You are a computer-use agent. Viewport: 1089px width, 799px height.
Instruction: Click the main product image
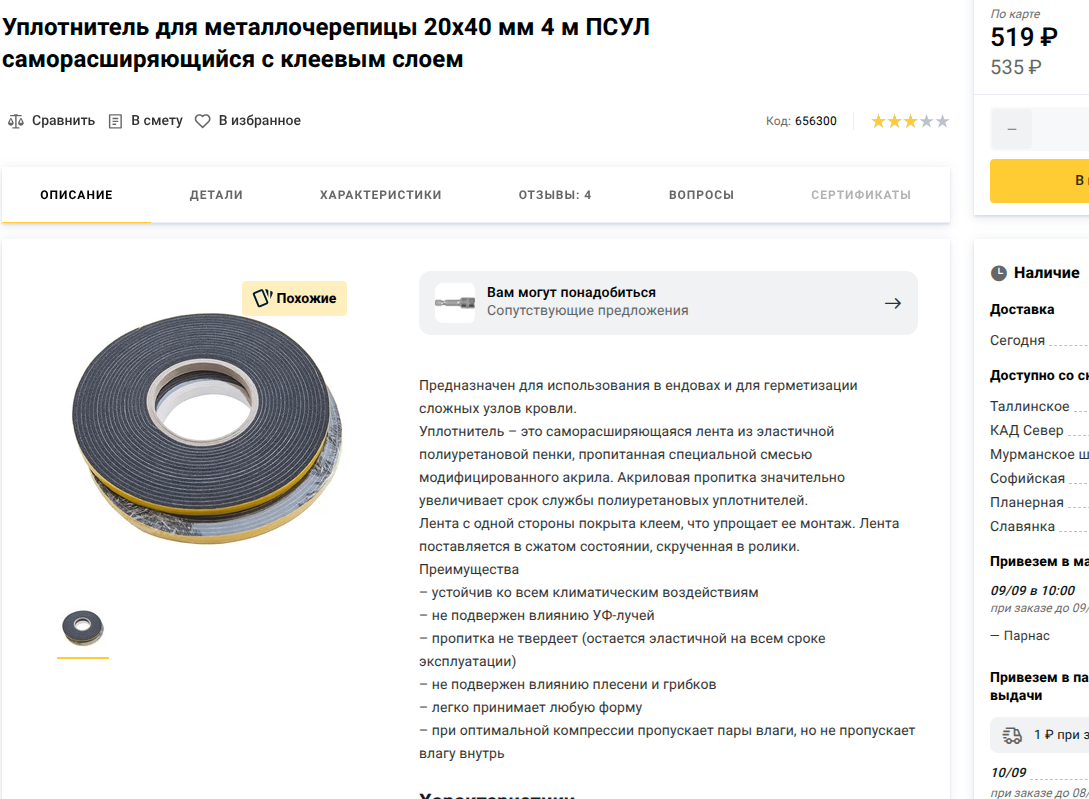point(207,429)
